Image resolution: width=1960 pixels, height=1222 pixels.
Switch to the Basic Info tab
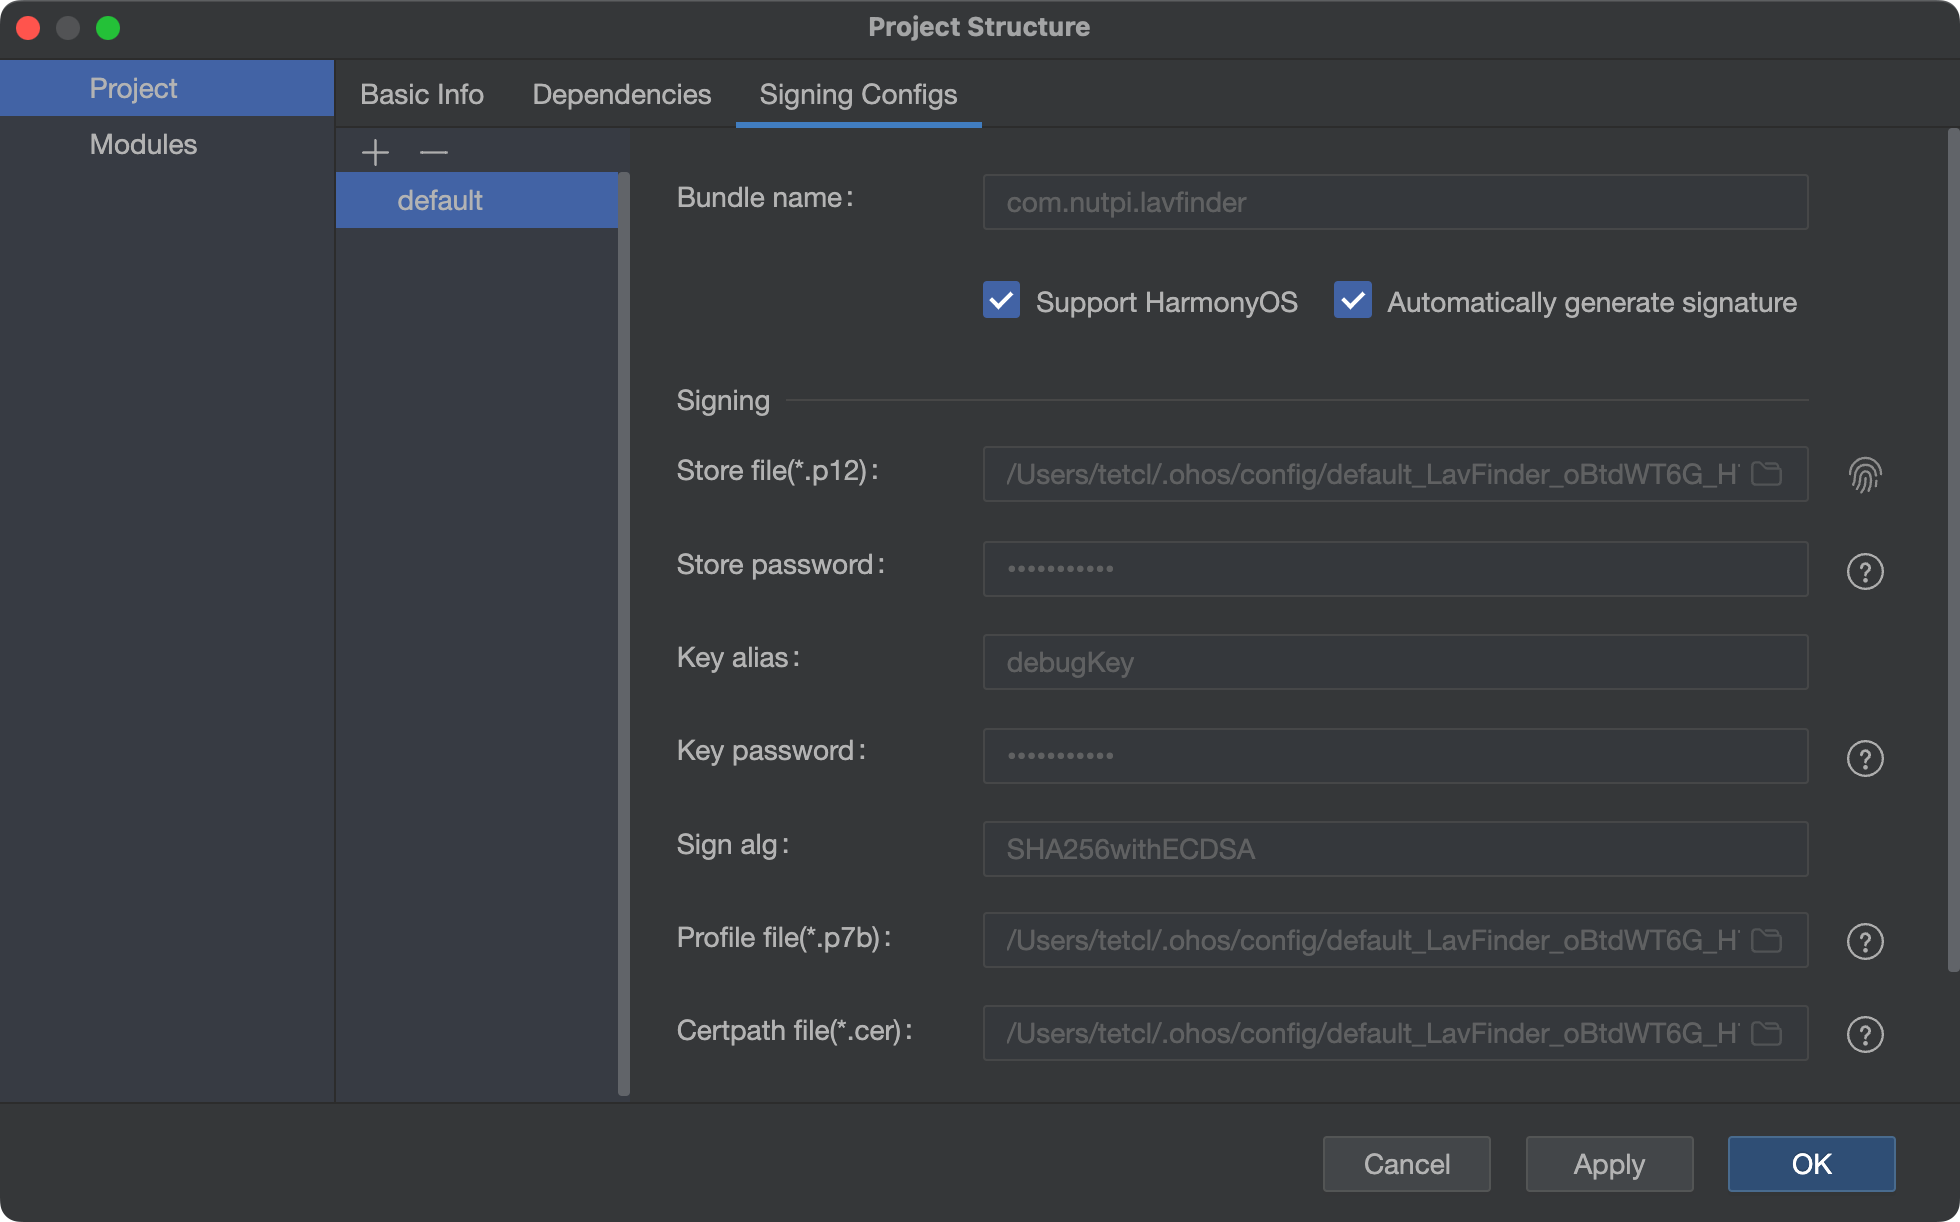point(421,94)
